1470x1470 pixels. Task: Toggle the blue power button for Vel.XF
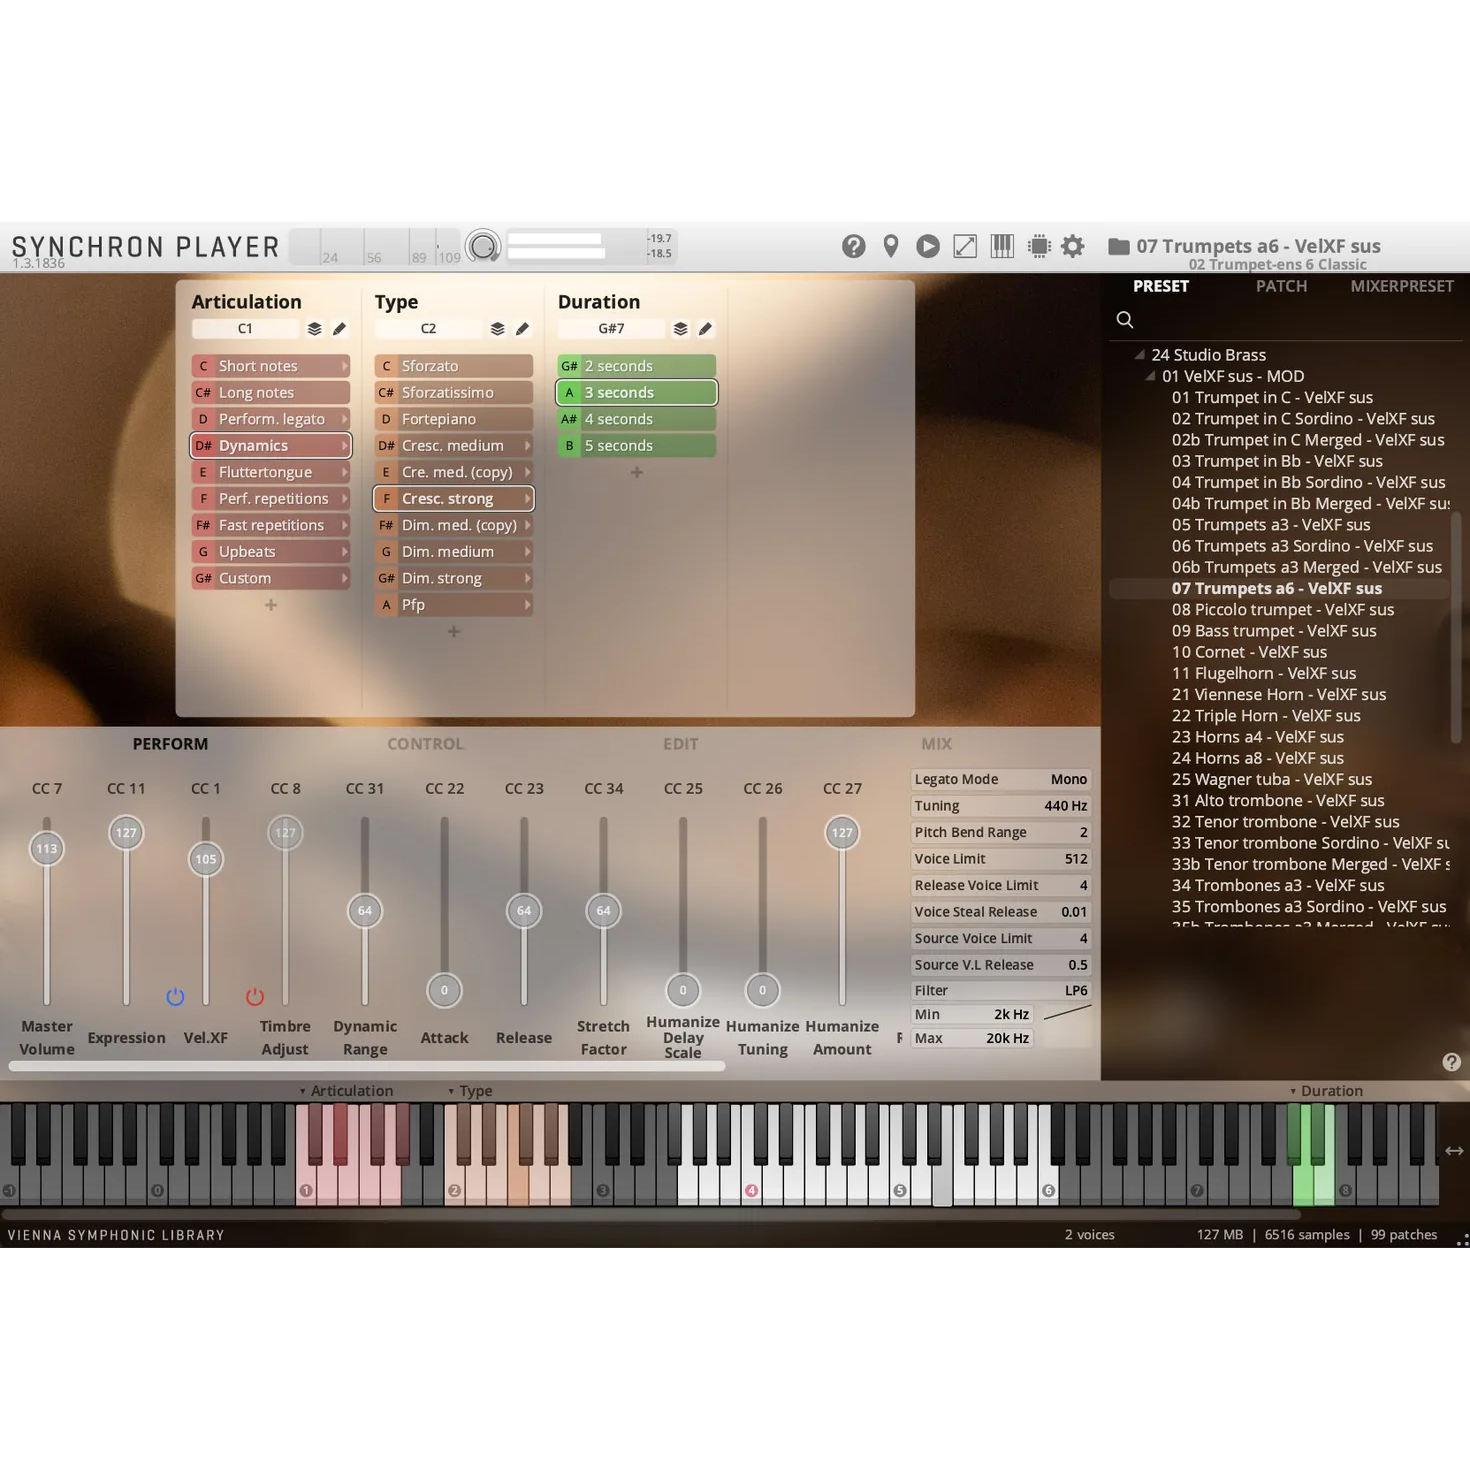175,997
